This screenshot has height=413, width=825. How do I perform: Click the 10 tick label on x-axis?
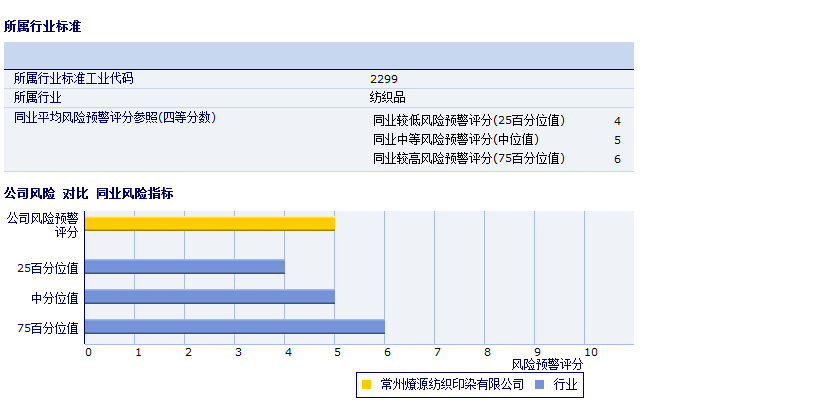pyautogui.click(x=590, y=352)
